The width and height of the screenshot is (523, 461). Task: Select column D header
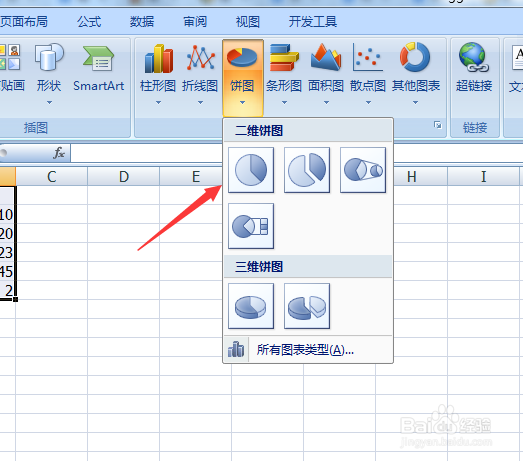tap(124, 176)
